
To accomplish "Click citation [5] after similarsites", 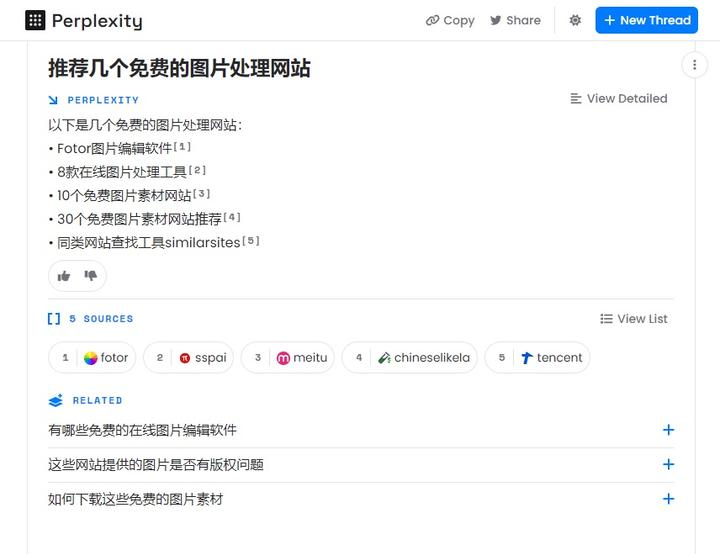I will [x=251, y=241].
